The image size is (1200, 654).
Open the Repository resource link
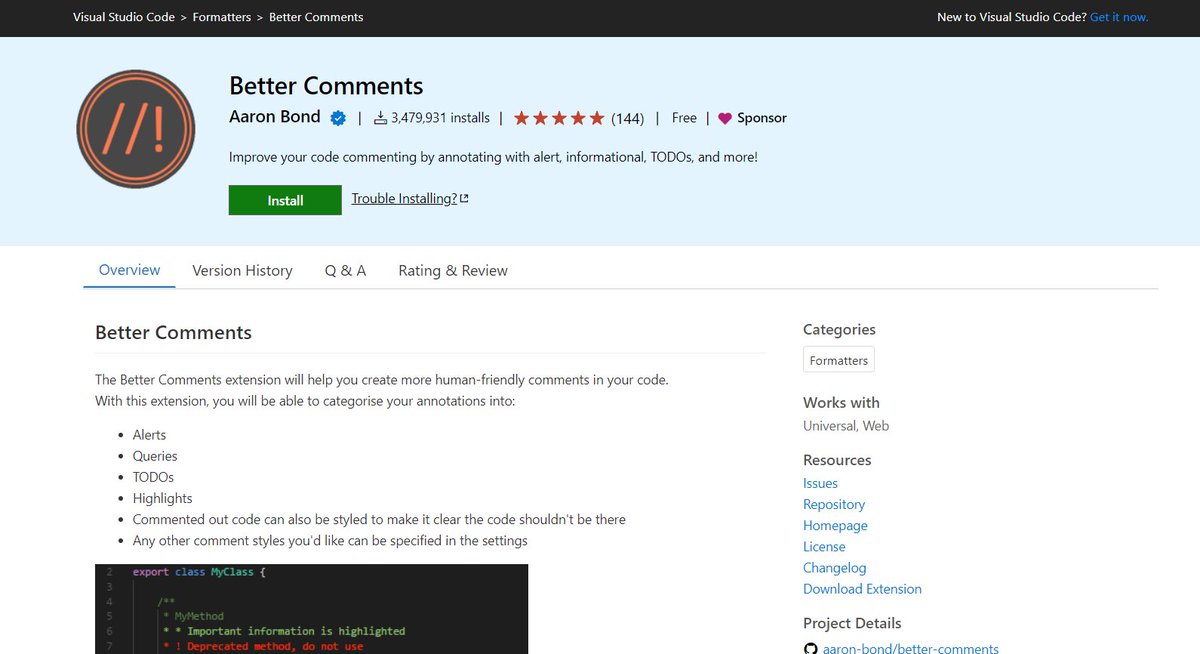pyautogui.click(x=834, y=504)
